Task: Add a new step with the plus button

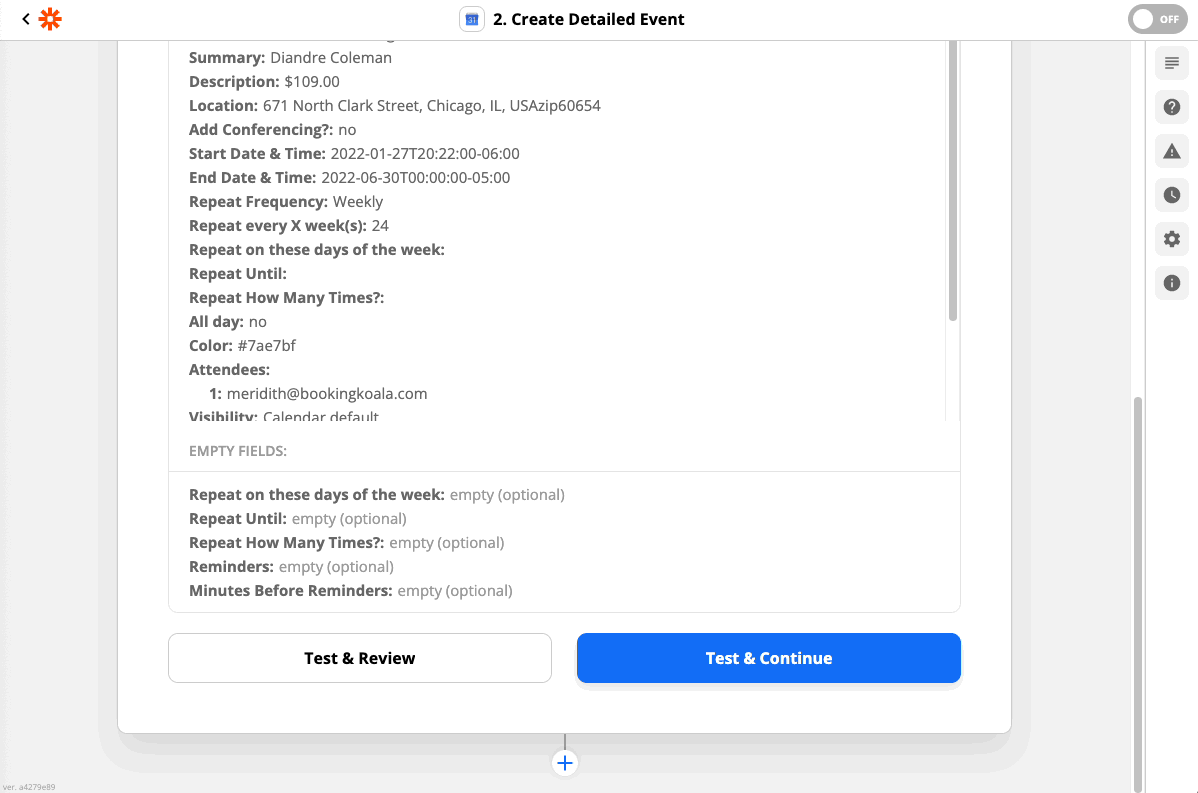Action: coord(565,763)
